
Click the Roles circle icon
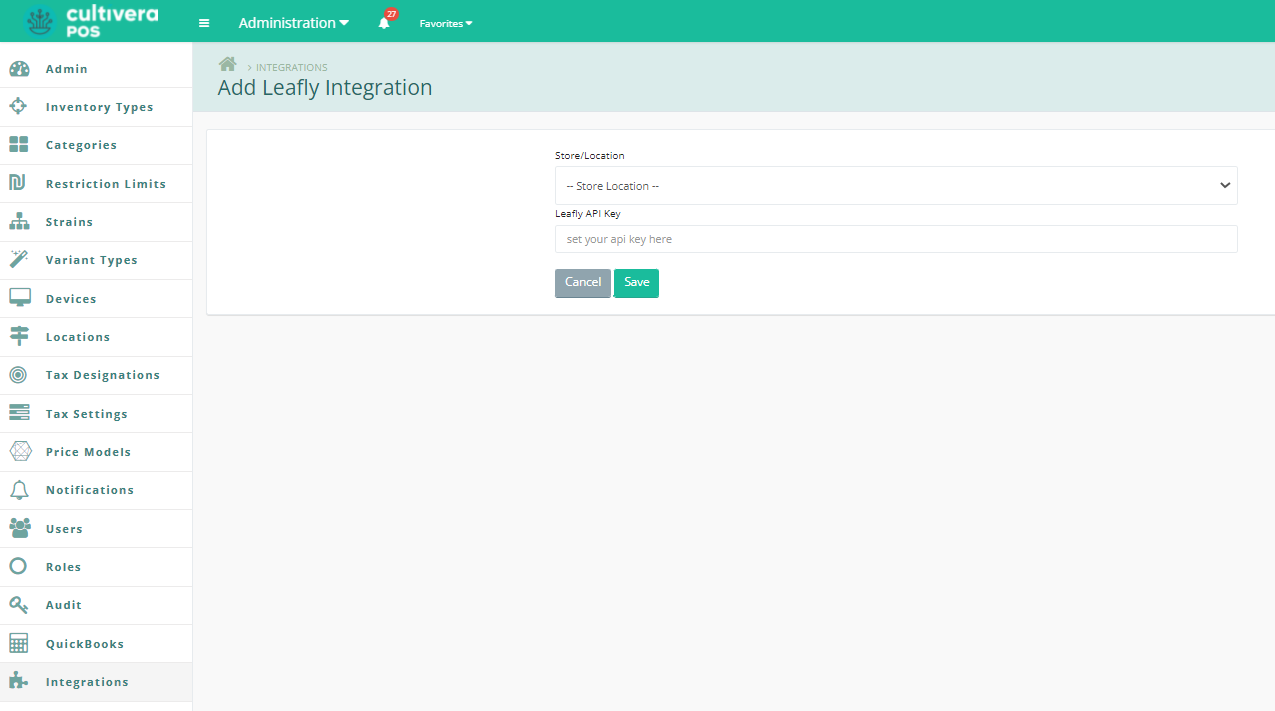18,566
